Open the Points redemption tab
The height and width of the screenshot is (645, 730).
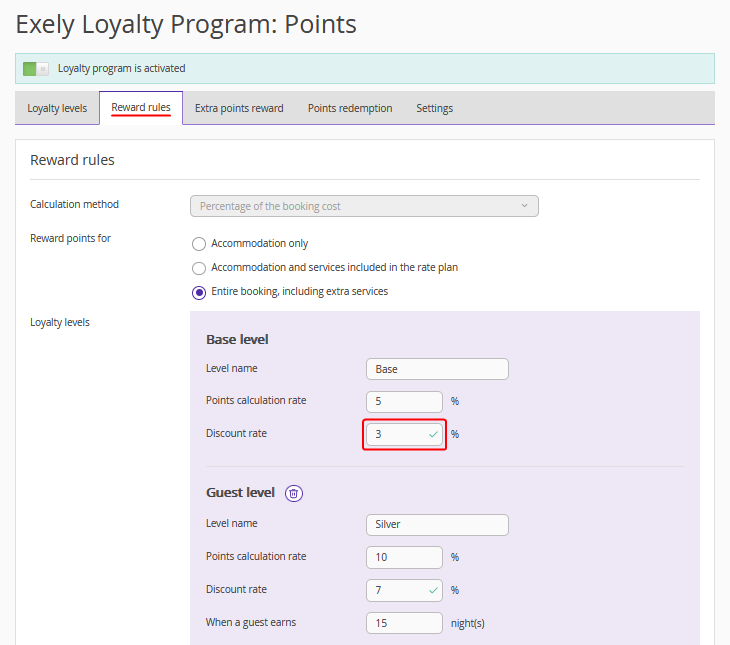(350, 108)
